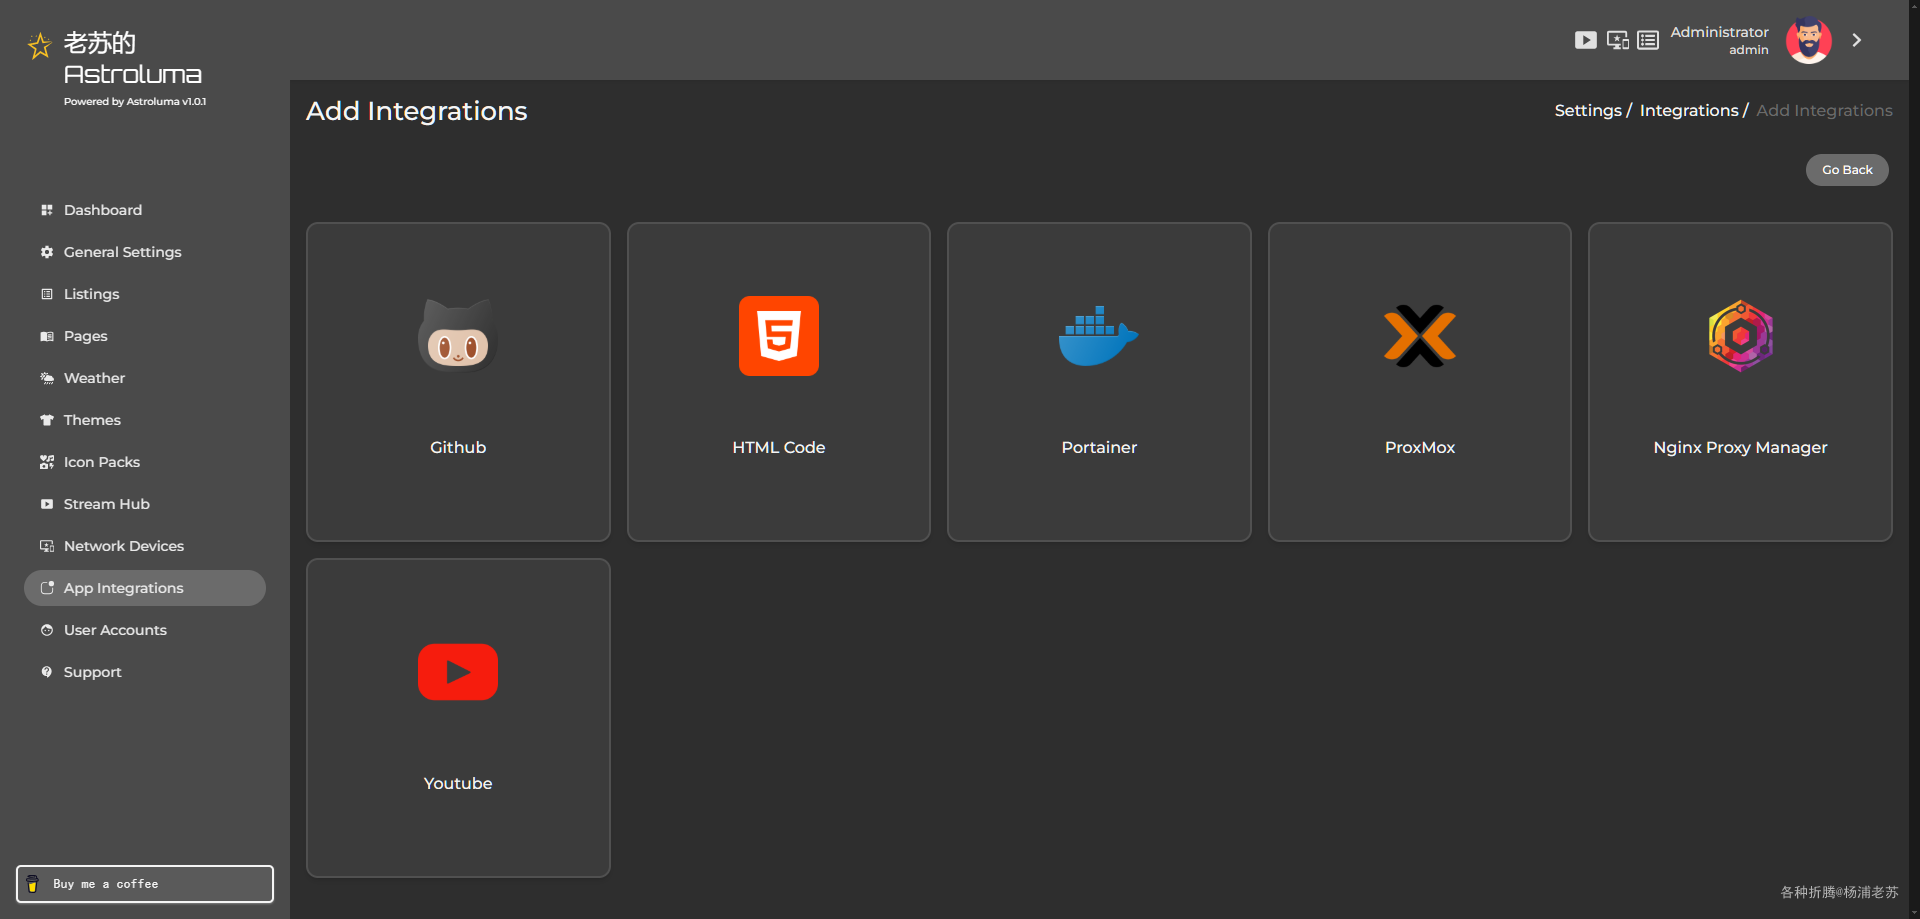Open Support in the sidebar

tap(145, 672)
